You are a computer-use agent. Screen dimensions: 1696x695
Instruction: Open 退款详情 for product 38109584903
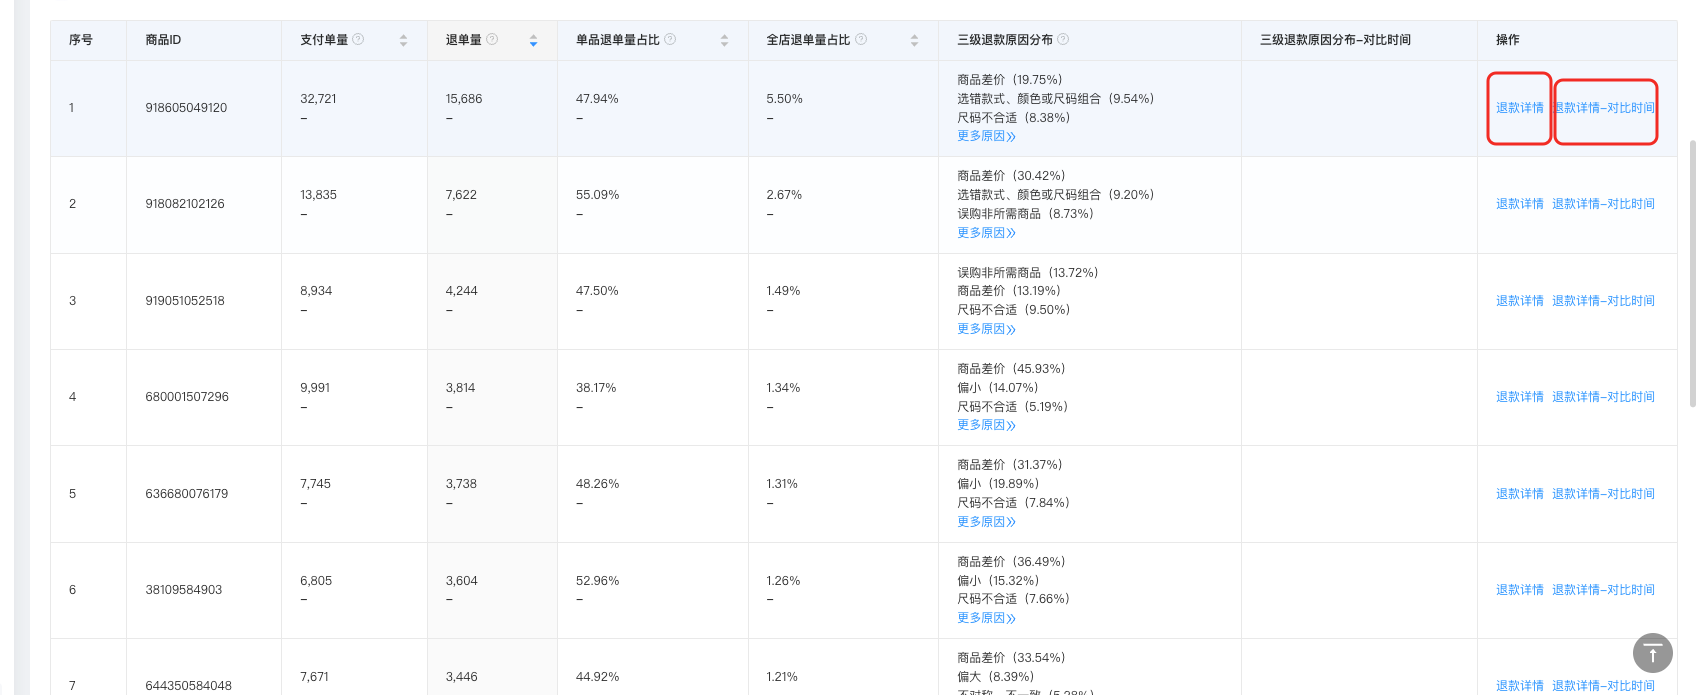pyautogui.click(x=1520, y=590)
